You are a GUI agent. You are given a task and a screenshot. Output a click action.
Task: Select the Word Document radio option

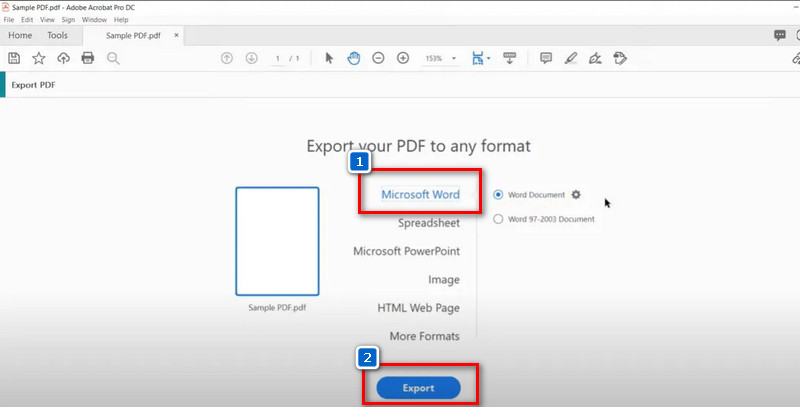(498, 194)
